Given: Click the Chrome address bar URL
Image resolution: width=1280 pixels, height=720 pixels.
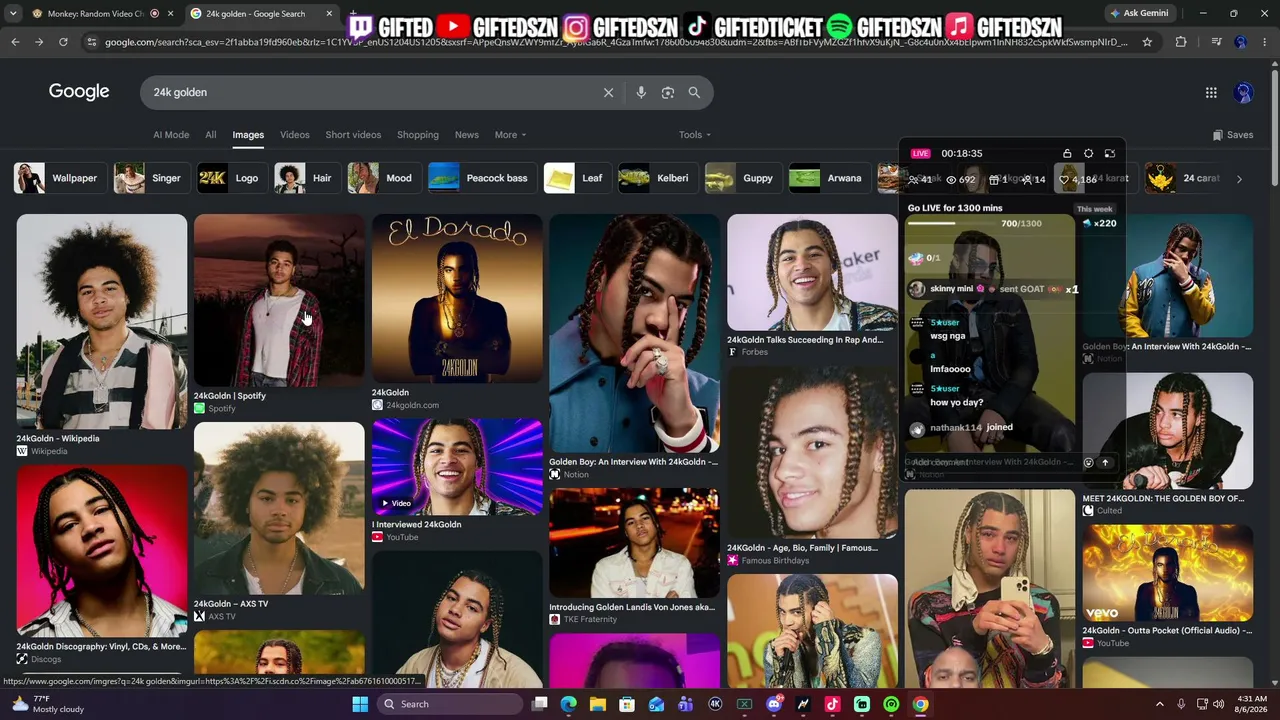Looking at the screenshot, I should point(615,42).
